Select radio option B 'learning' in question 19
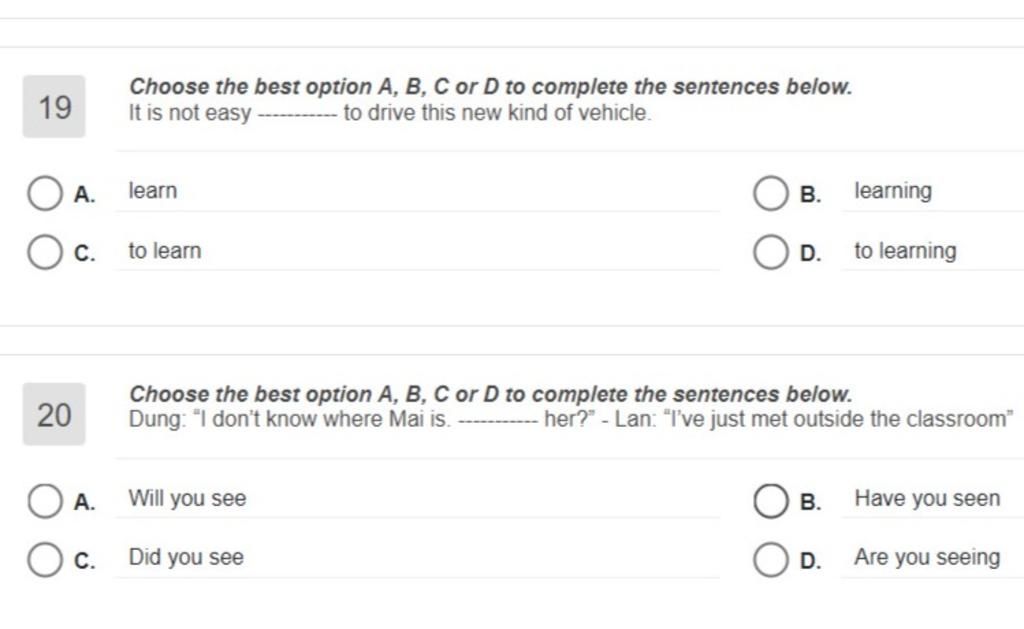Image resolution: width=1024 pixels, height=629 pixels. [771, 193]
